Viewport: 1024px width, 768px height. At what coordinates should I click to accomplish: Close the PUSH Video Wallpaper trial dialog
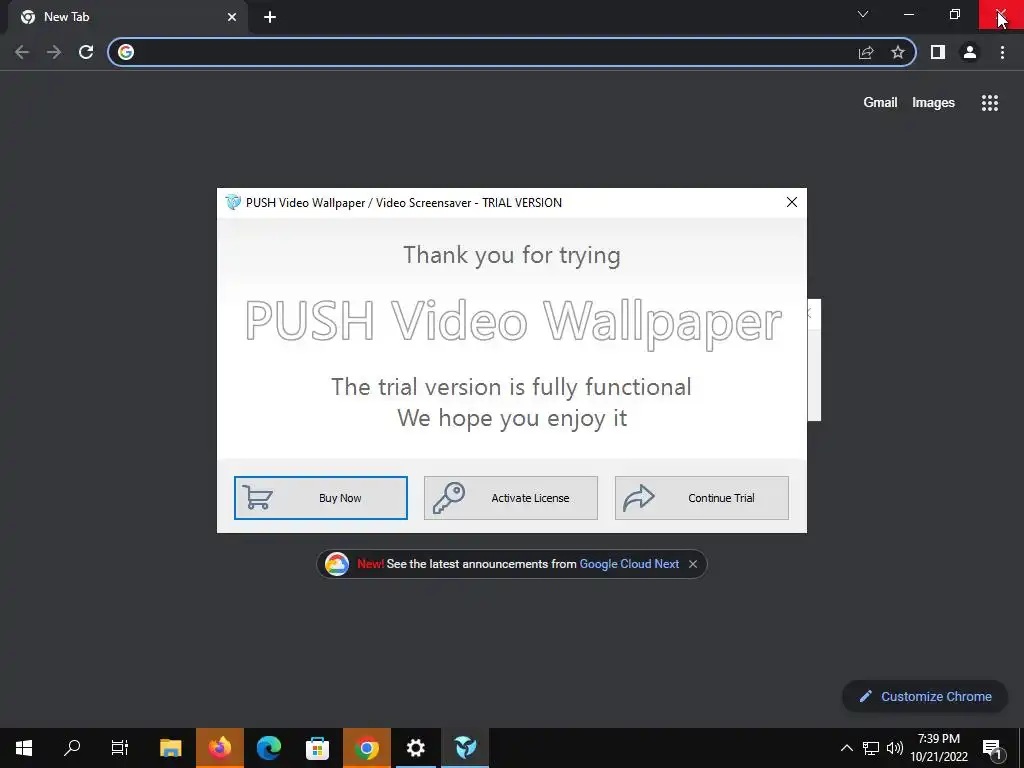[x=792, y=202]
